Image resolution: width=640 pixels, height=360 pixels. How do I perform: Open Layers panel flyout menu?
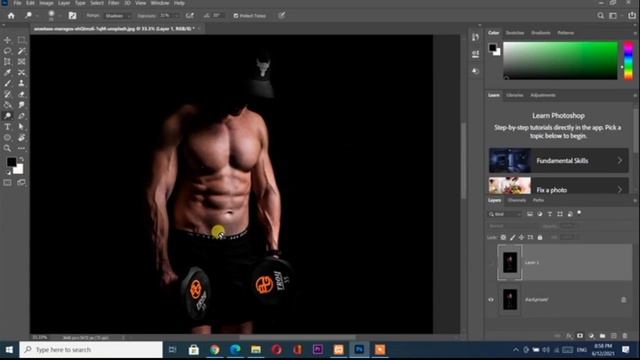point(635,200)
